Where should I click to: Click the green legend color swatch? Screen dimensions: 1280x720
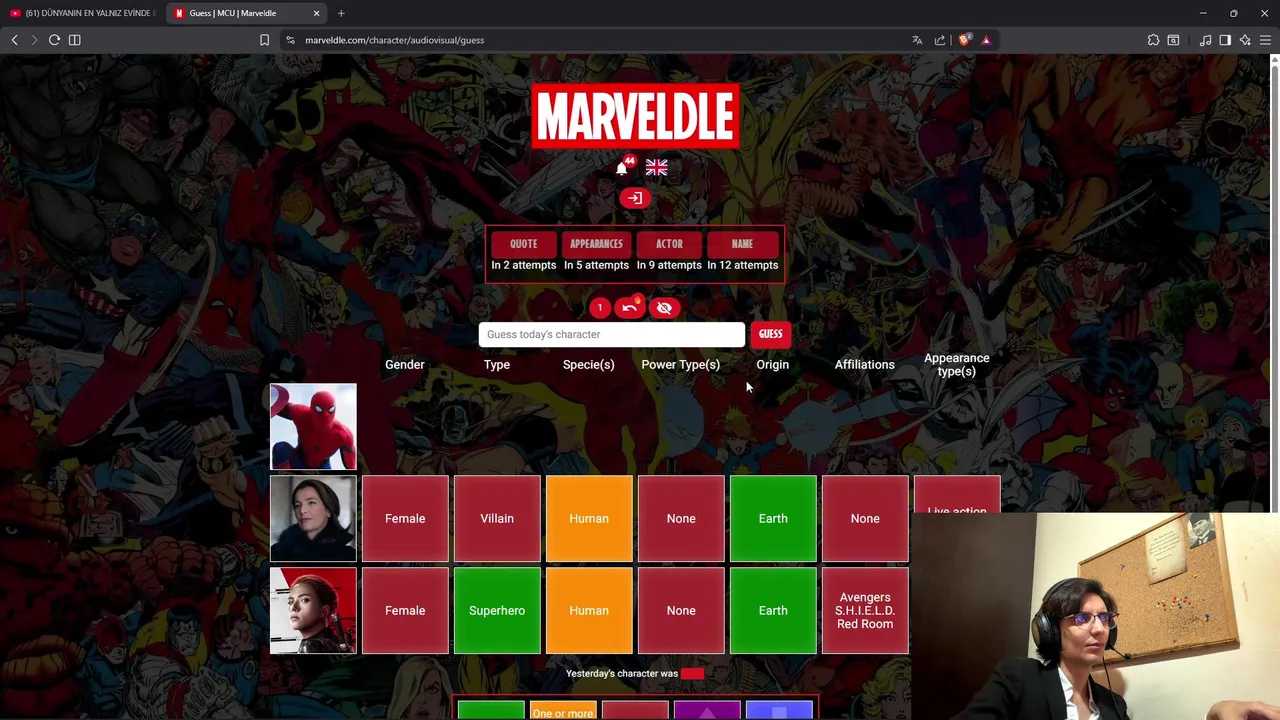pyautogui.click(x=491, y=711)
